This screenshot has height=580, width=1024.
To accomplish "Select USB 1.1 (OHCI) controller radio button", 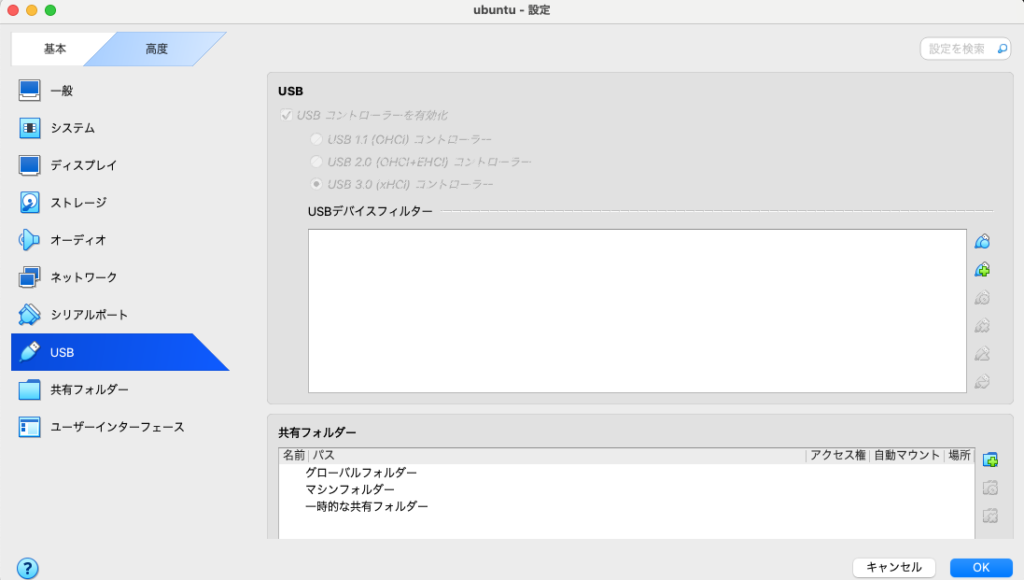I will coord(317,139).
